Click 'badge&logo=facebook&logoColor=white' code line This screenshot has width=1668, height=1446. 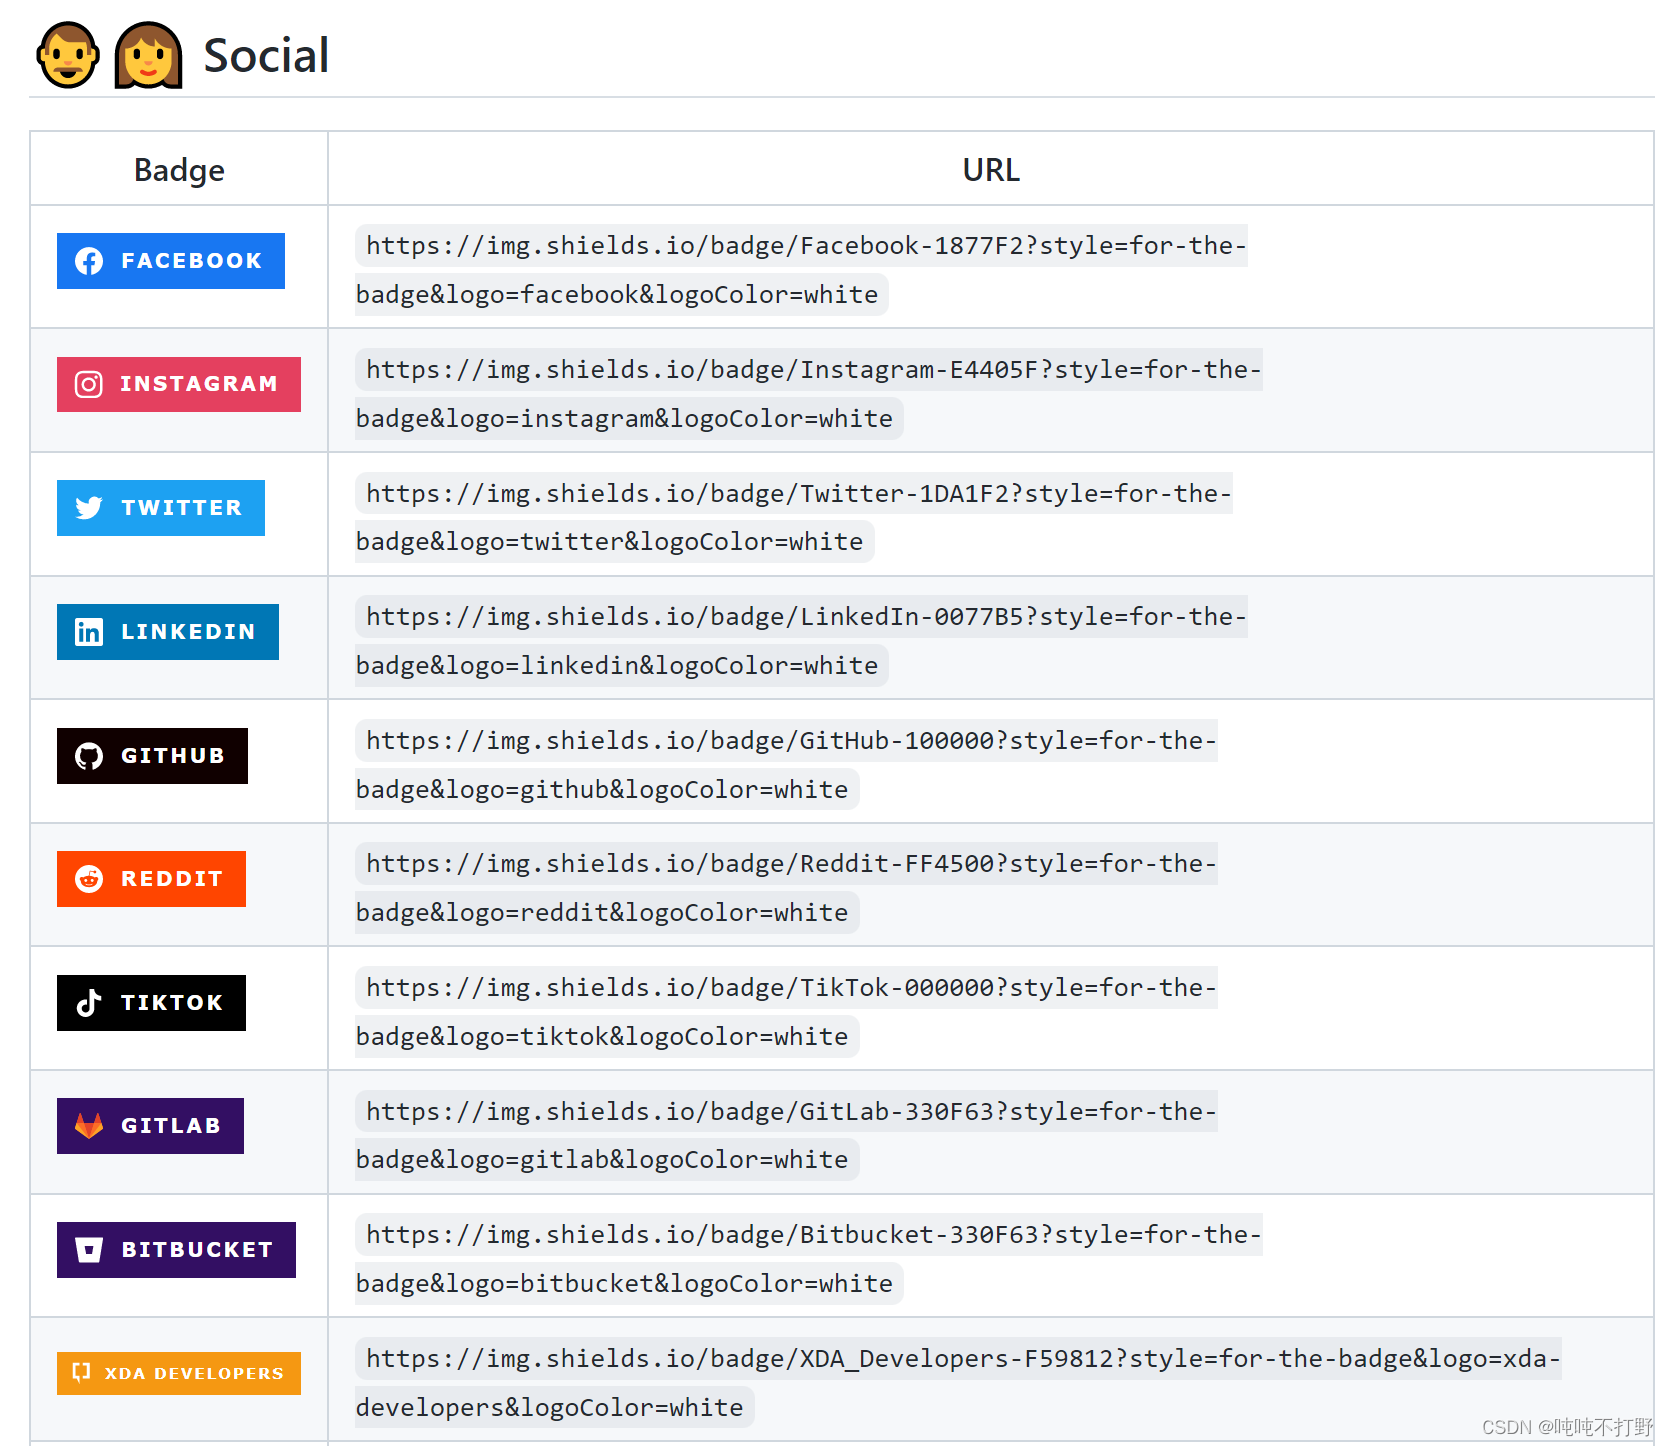point(621,295)
